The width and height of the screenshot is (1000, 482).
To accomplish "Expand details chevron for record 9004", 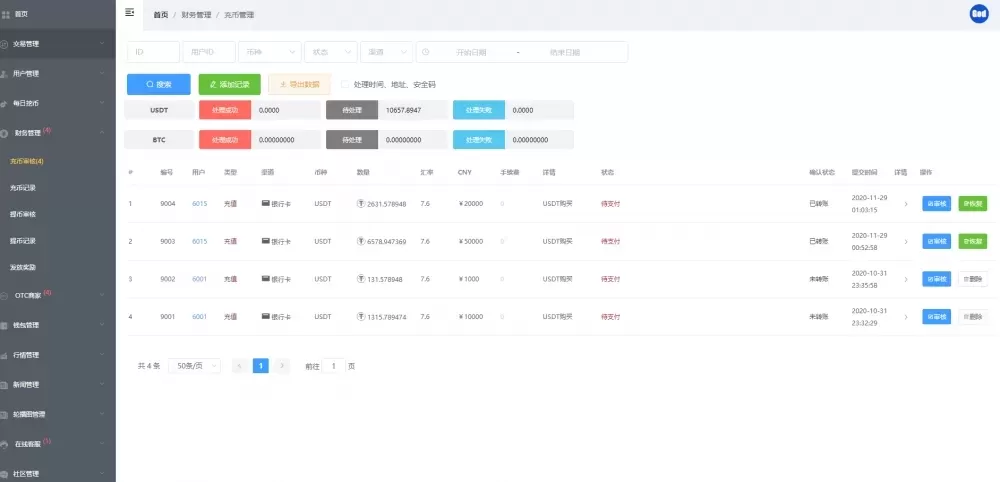I will click(906, 204).
